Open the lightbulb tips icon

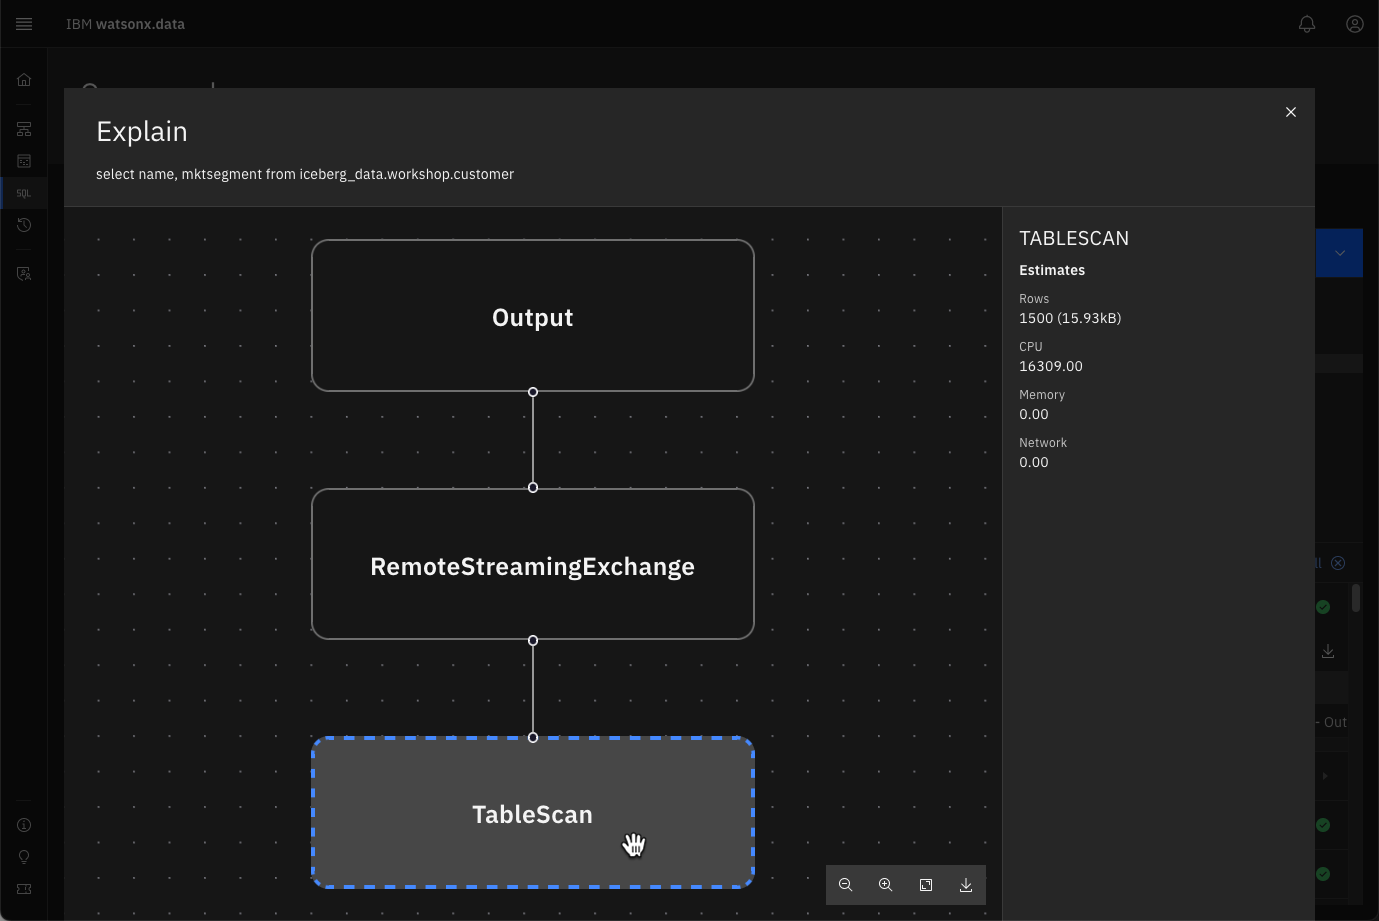click(24, 857)
